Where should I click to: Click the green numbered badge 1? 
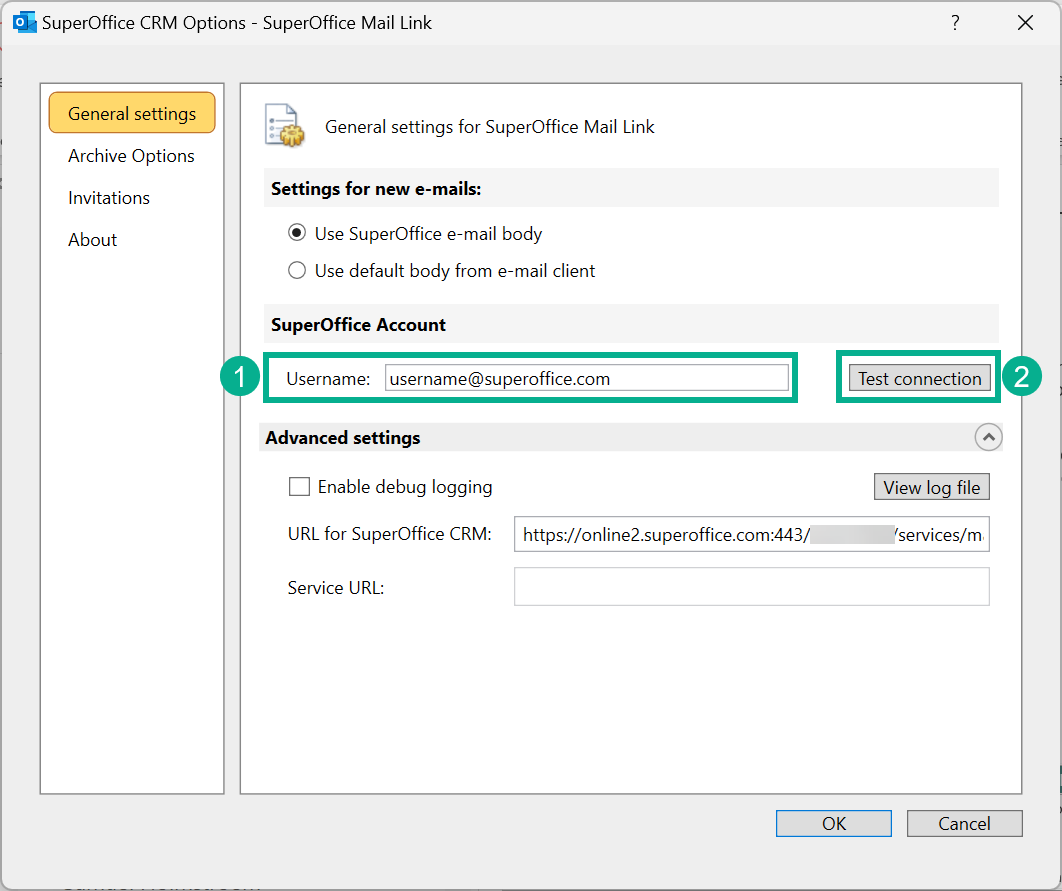pos(240,378)
